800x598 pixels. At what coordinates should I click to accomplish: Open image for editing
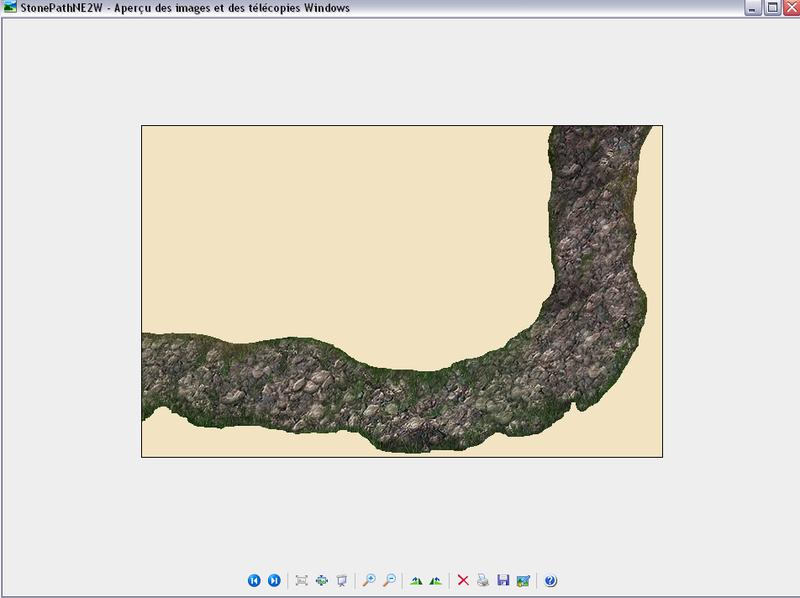point(523,580)
